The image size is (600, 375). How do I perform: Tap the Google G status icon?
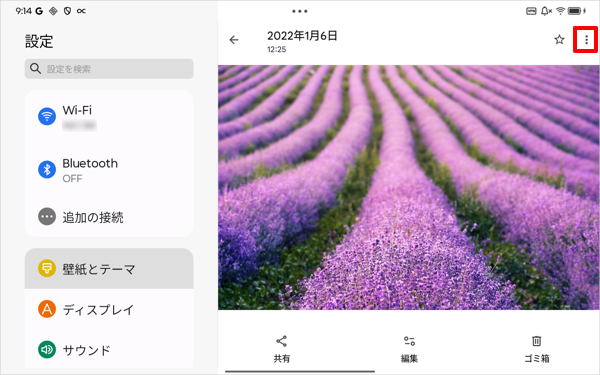pos(39,11)
